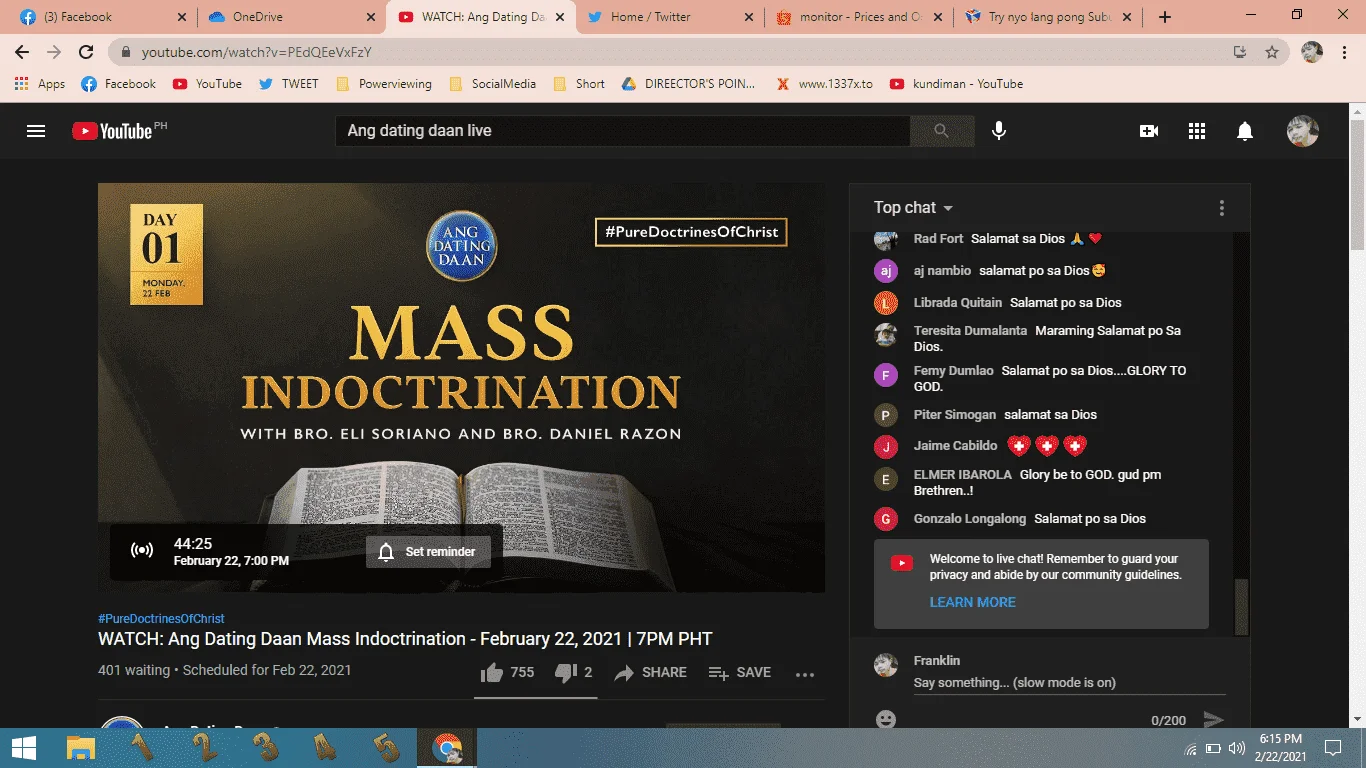The image size is (1366, 768).
Task: Open File Explorer from the taskbar
Action: coord(80,748)
